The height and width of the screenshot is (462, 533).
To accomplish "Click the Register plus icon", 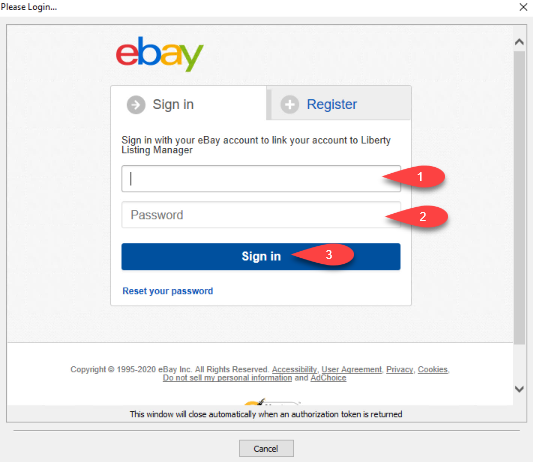I will (290, 104).
